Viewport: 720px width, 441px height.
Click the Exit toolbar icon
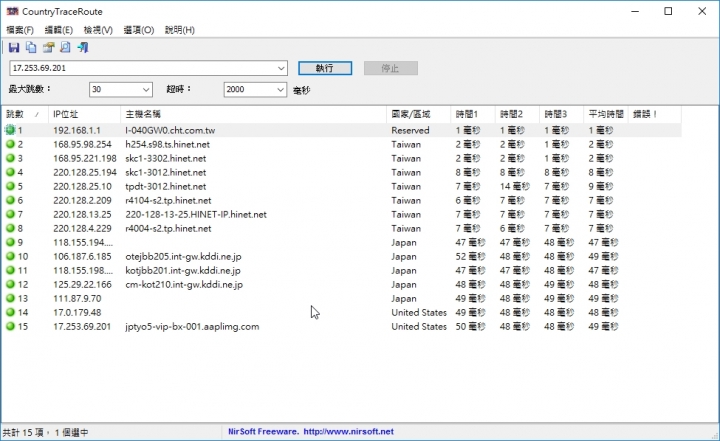pos(82,47)
